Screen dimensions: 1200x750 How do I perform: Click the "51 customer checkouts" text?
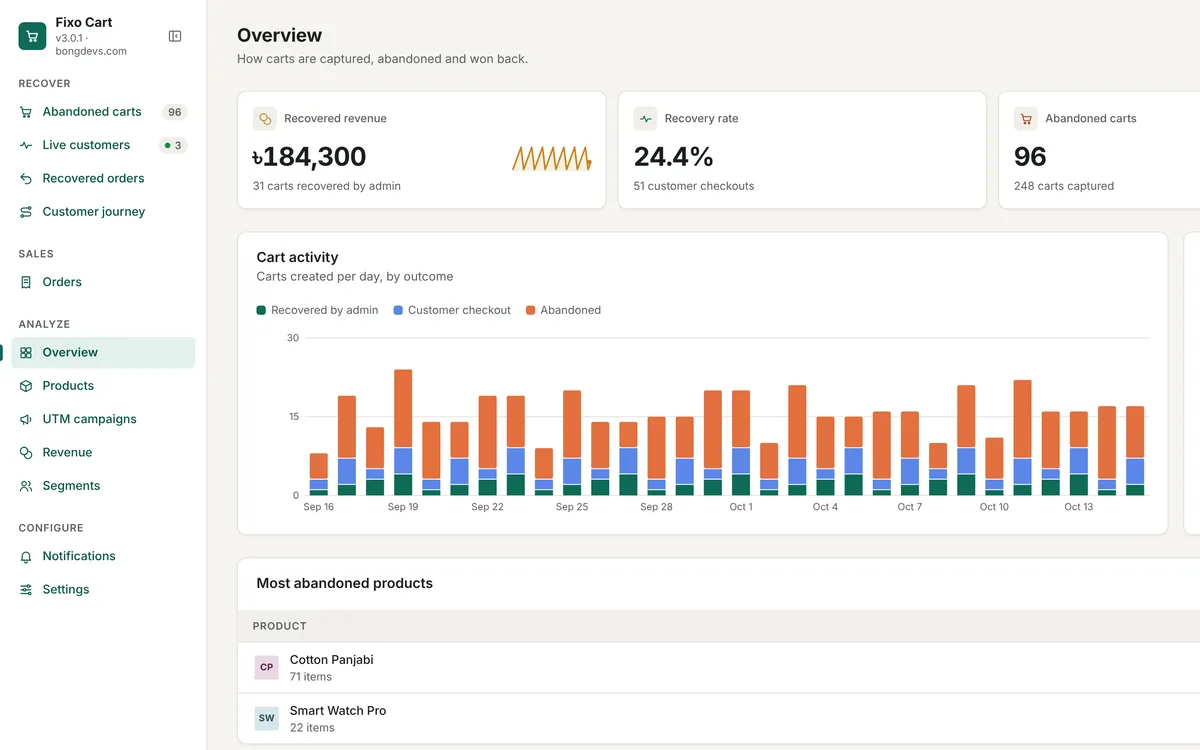click(x=694, y=186)
